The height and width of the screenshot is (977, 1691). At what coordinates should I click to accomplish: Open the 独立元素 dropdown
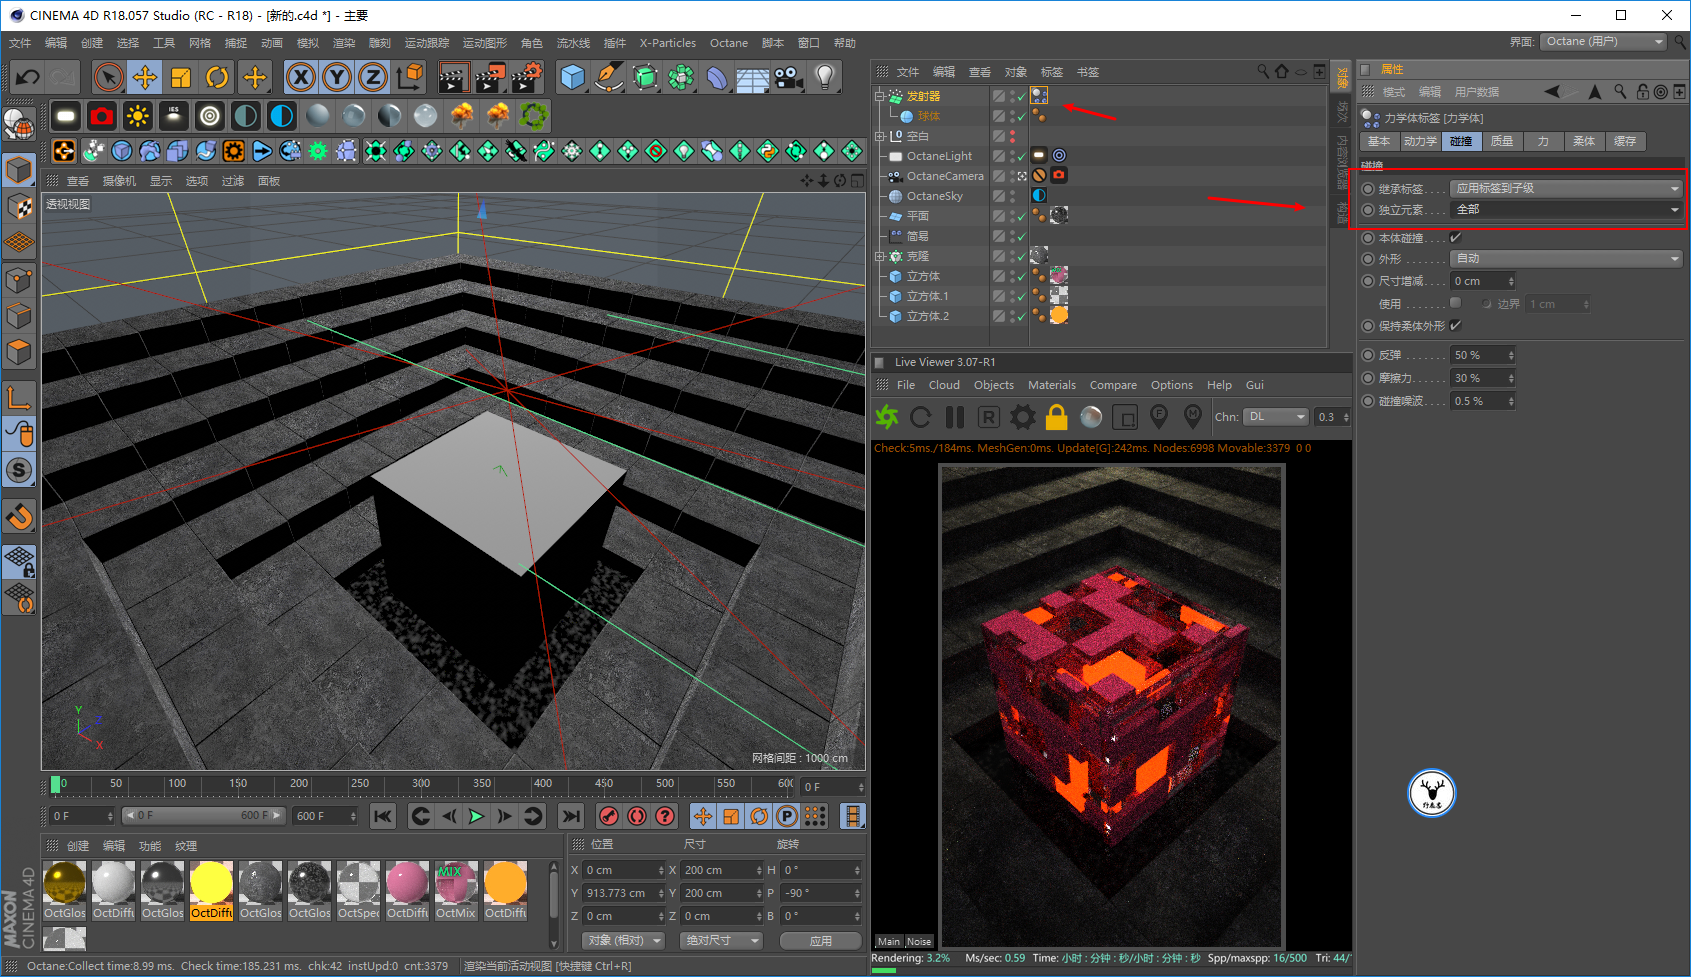coord(1566,209)
